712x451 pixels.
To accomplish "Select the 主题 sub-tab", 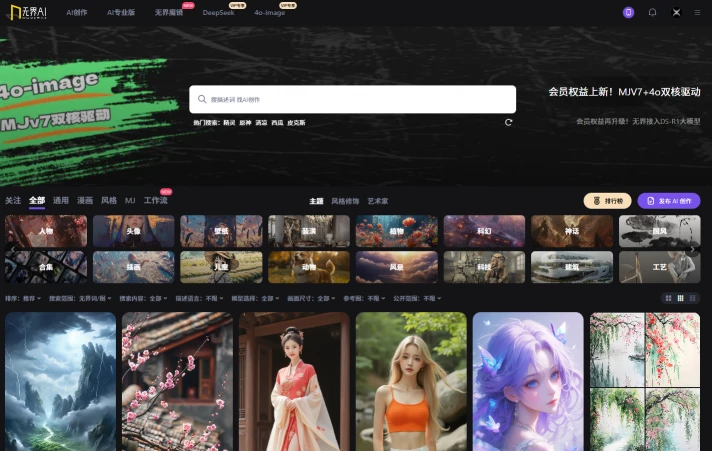I will pyautogui.click(x=316, y=201).
